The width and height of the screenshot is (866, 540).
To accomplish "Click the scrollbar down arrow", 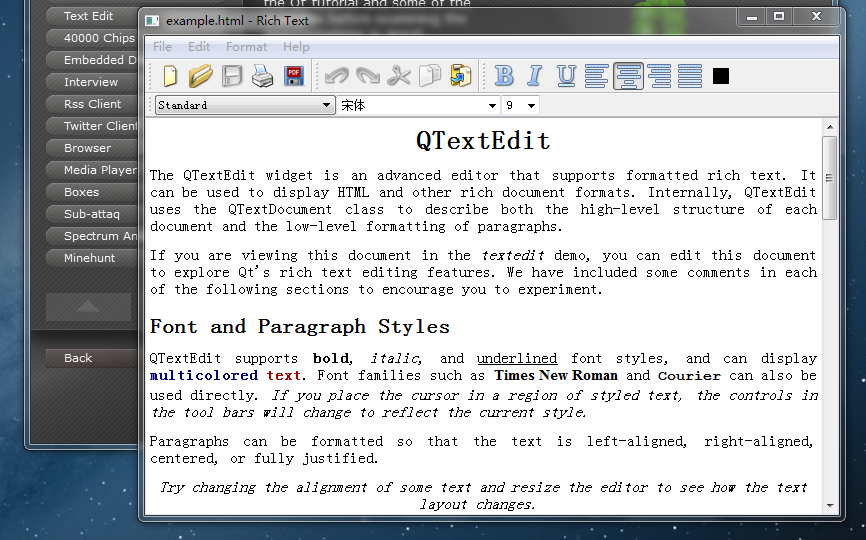I will click(830, 505).
